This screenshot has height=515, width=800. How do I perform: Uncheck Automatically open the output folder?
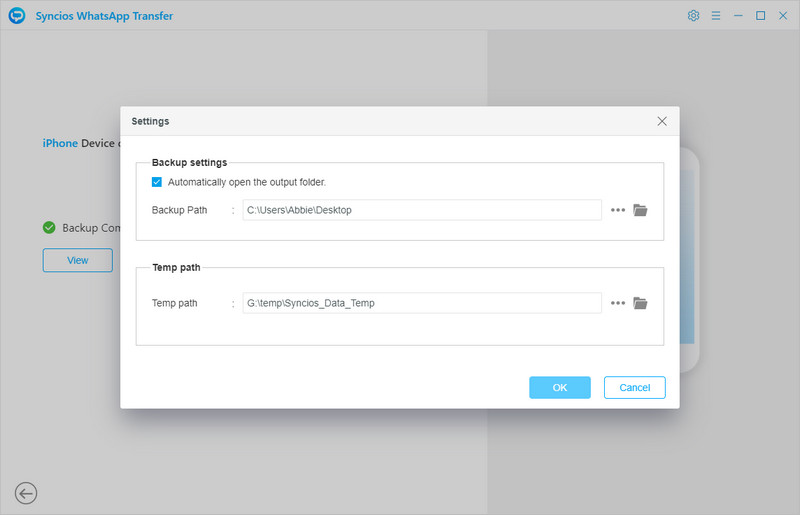157,182
